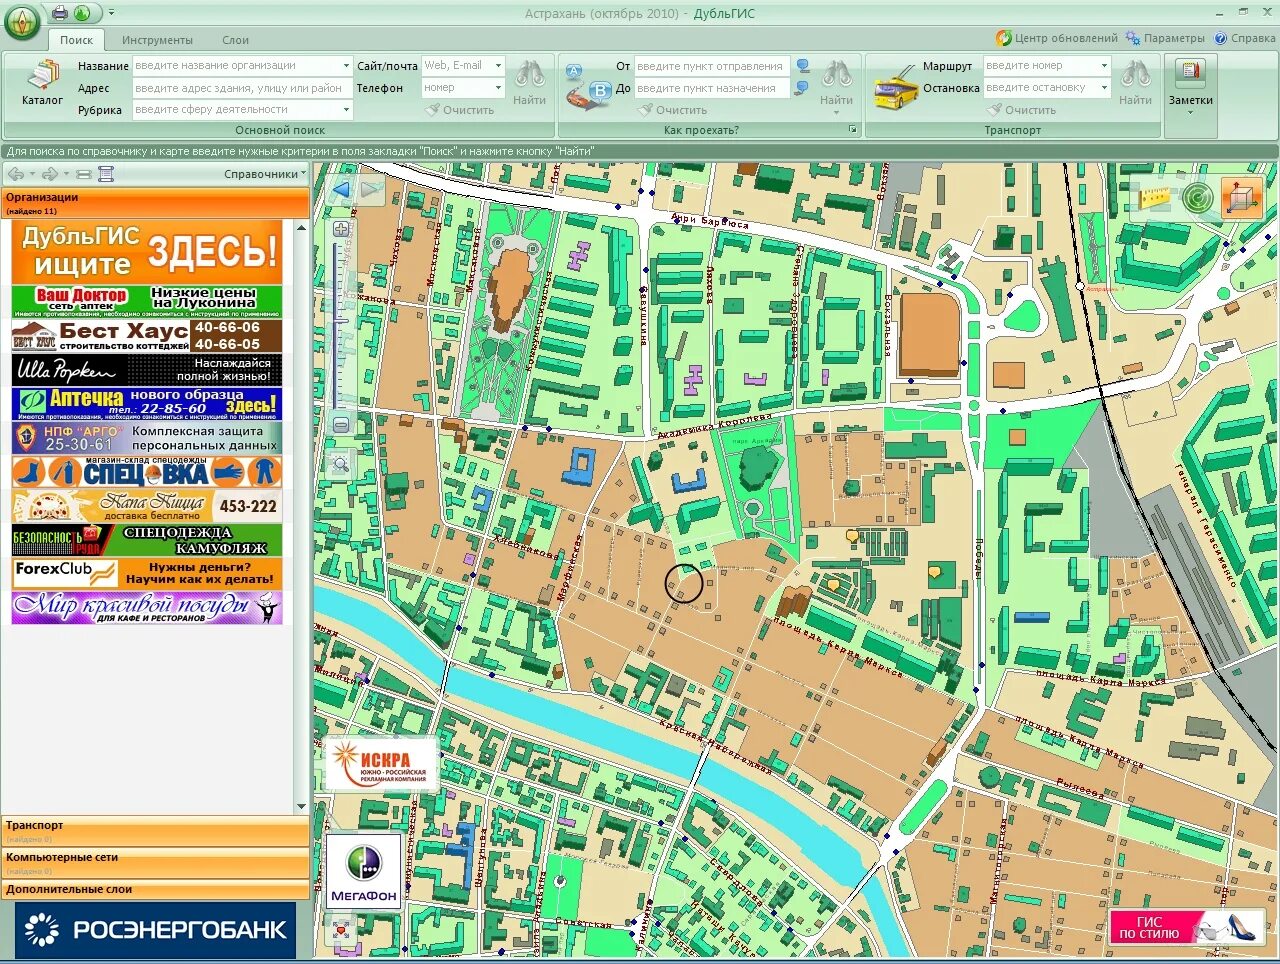
Task: Open the Ulla Popken banner
Action: point(147,369)
